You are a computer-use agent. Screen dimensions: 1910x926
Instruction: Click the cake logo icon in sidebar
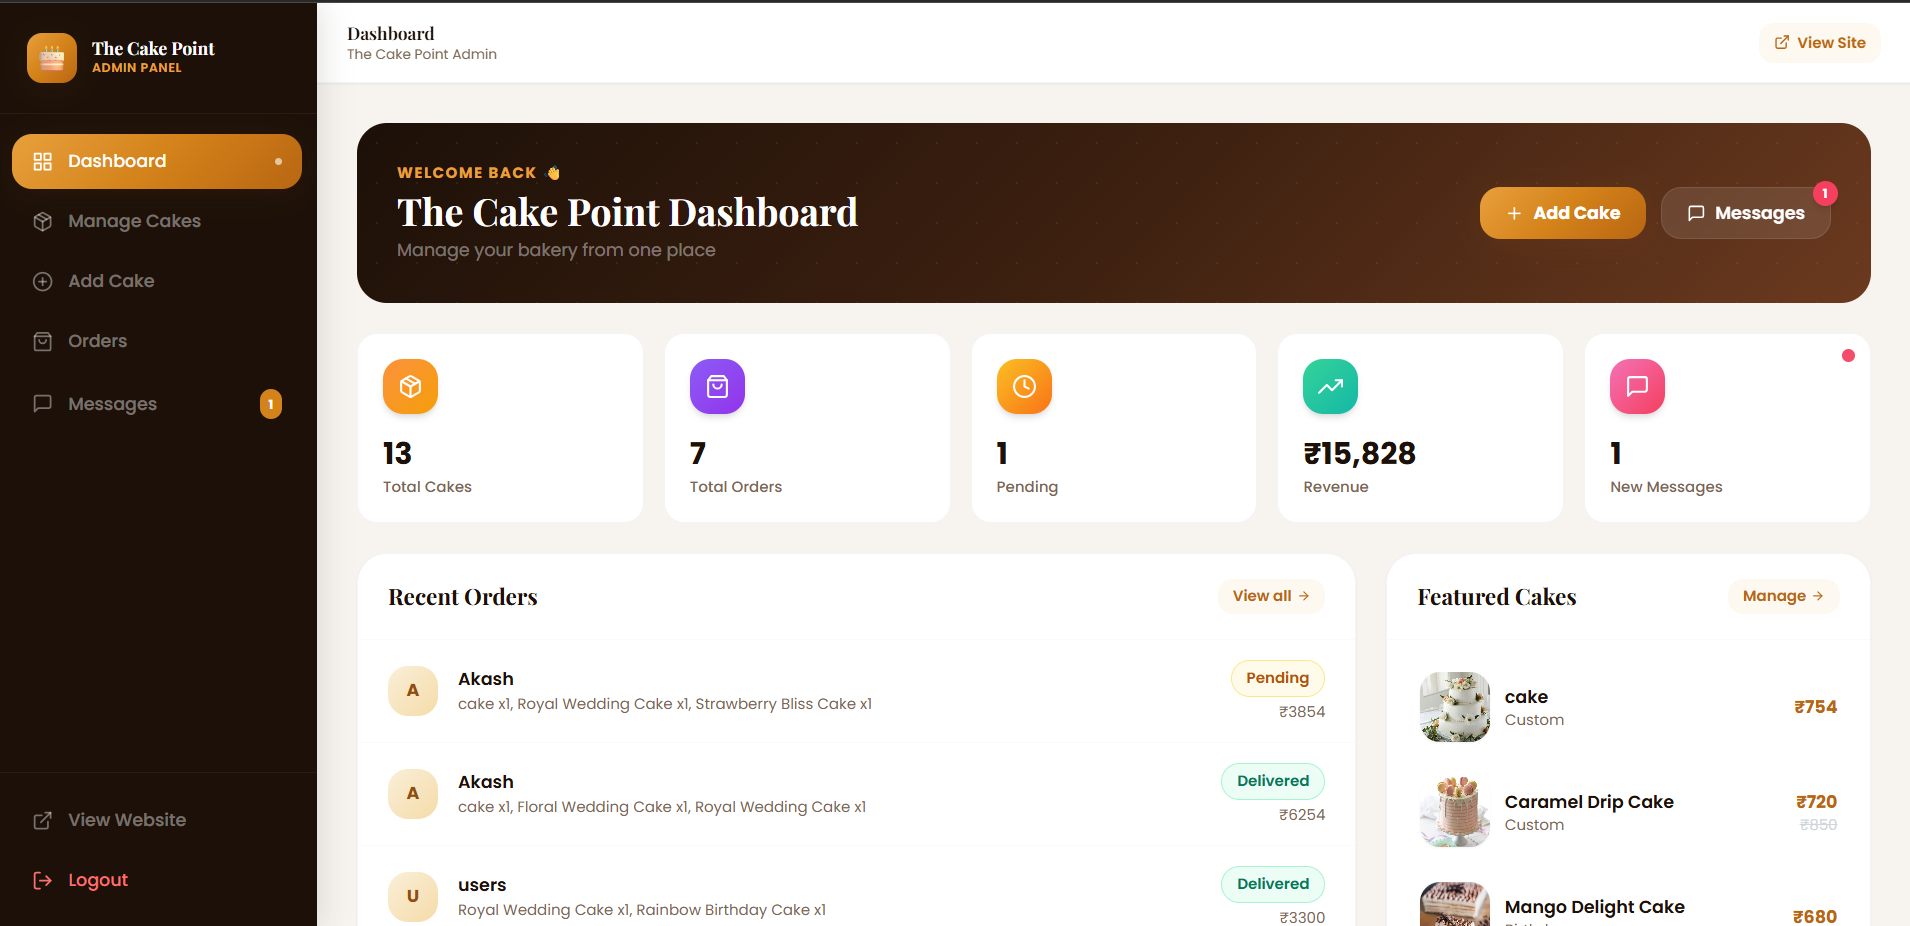tap(52, 58)
